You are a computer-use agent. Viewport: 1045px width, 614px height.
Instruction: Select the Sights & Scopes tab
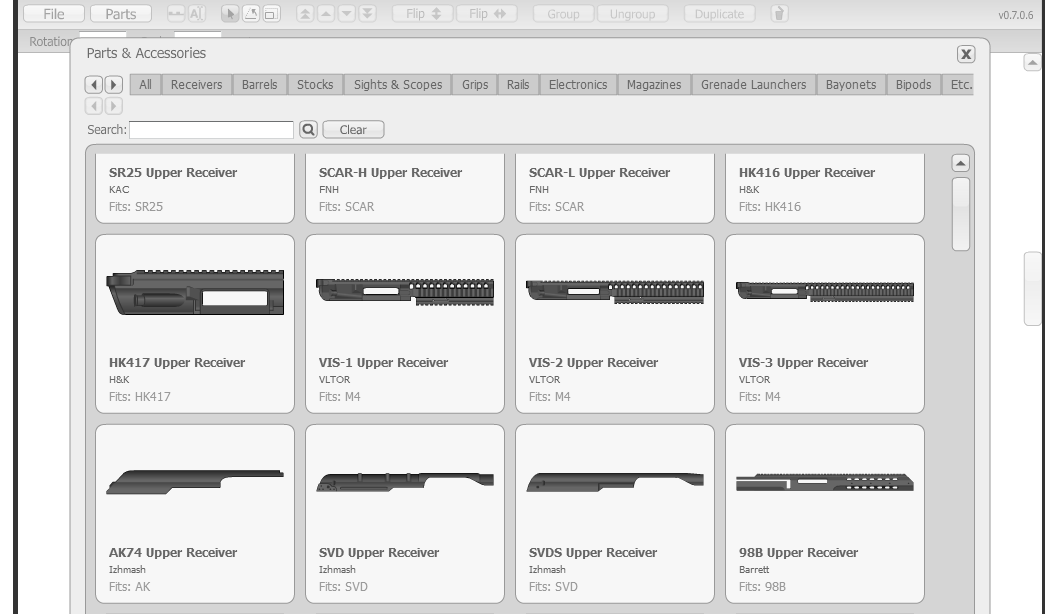398,85
